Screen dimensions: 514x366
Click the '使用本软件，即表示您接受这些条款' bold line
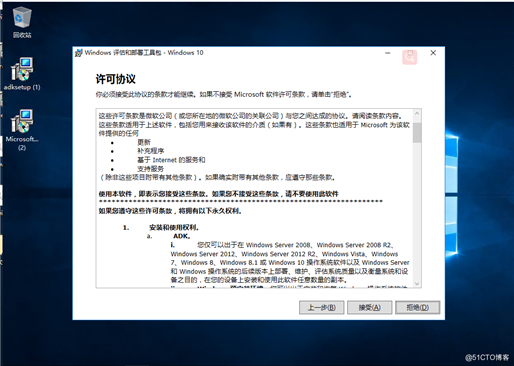point(218,194)
